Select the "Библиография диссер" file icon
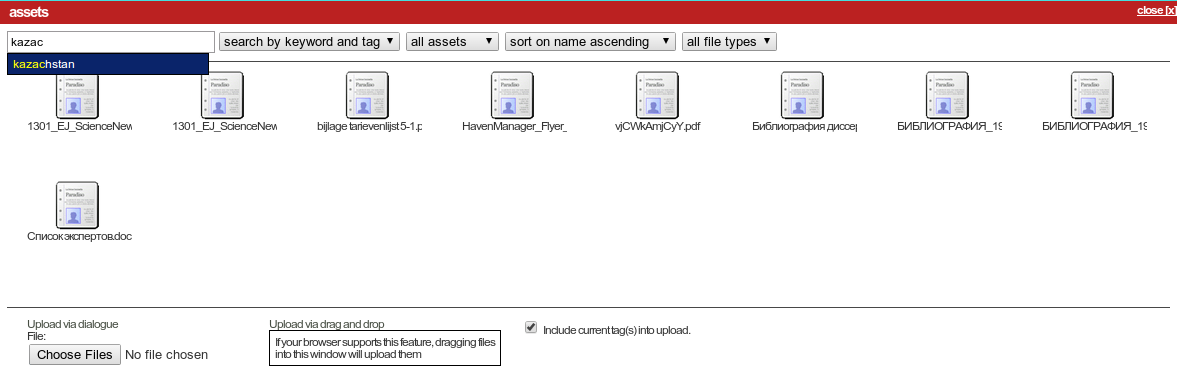Screen dimensions: 1177x369 (x=802, y=94)
